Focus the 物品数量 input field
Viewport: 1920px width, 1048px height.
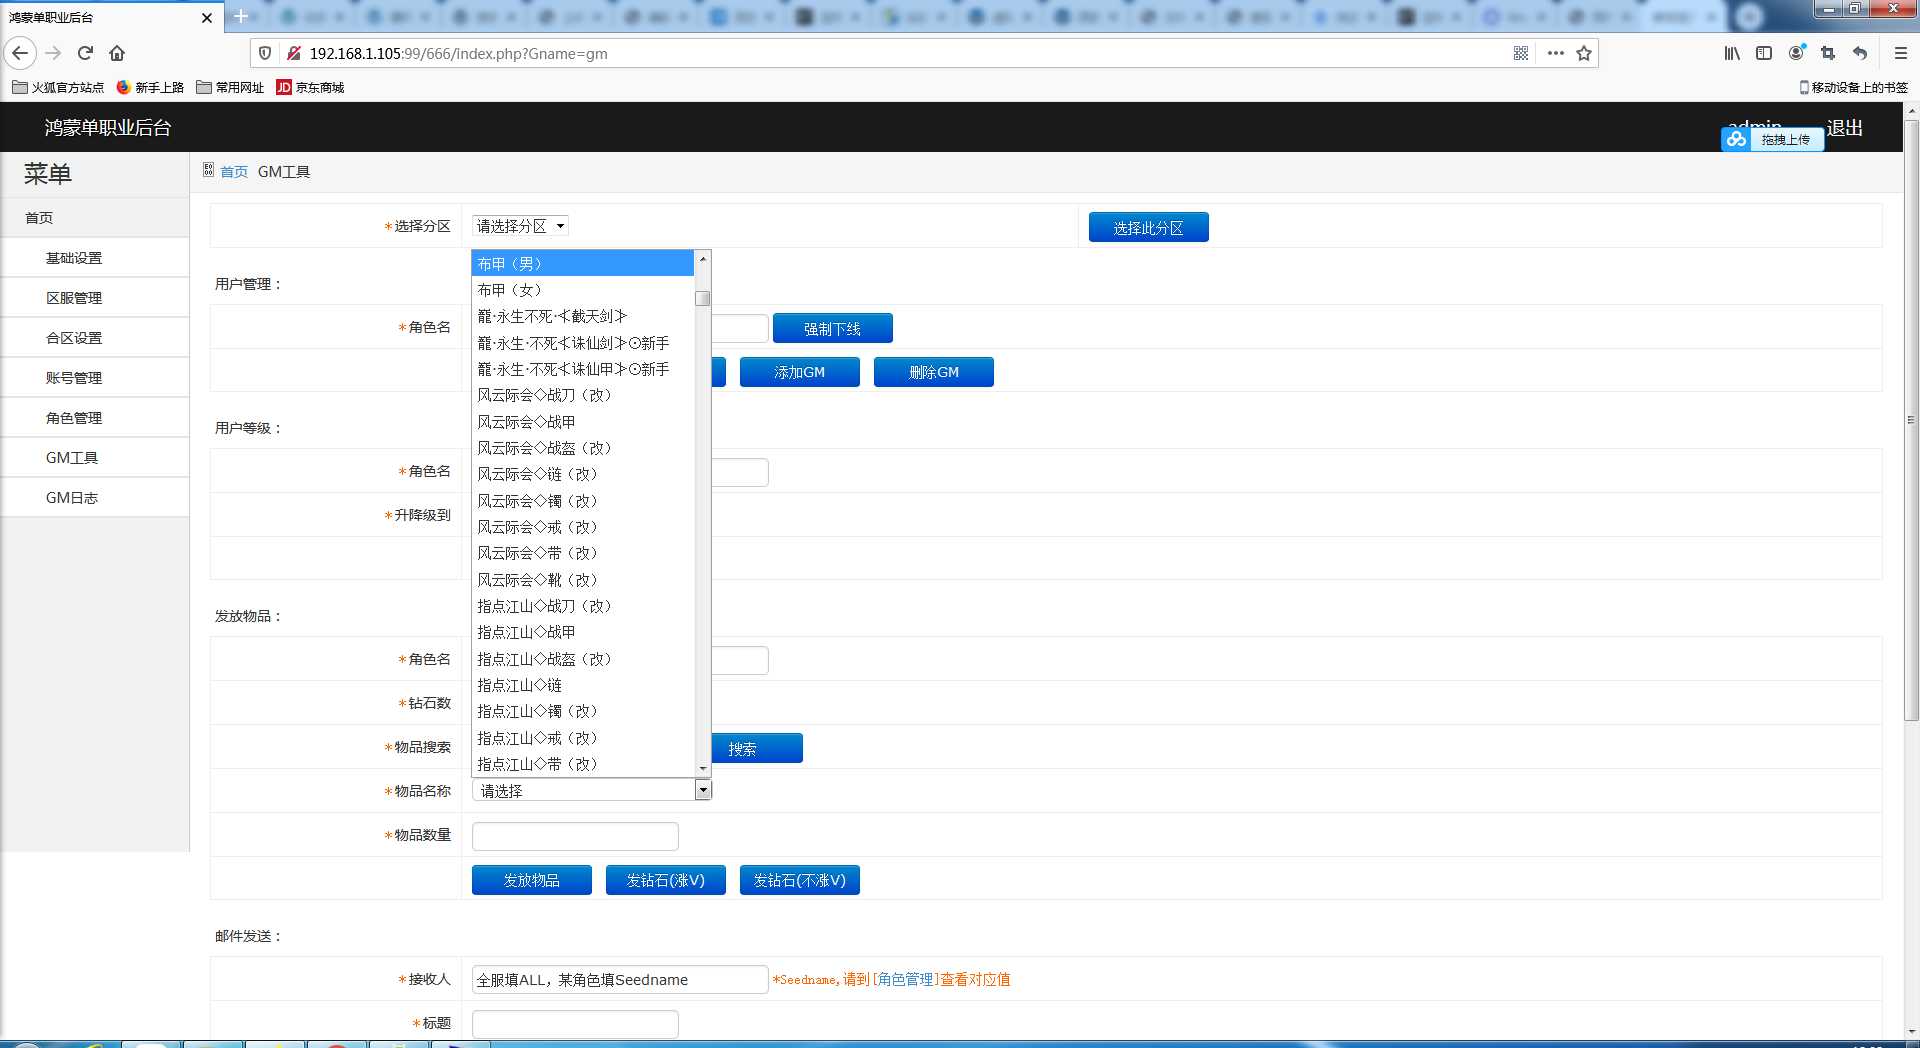[575, 836]
